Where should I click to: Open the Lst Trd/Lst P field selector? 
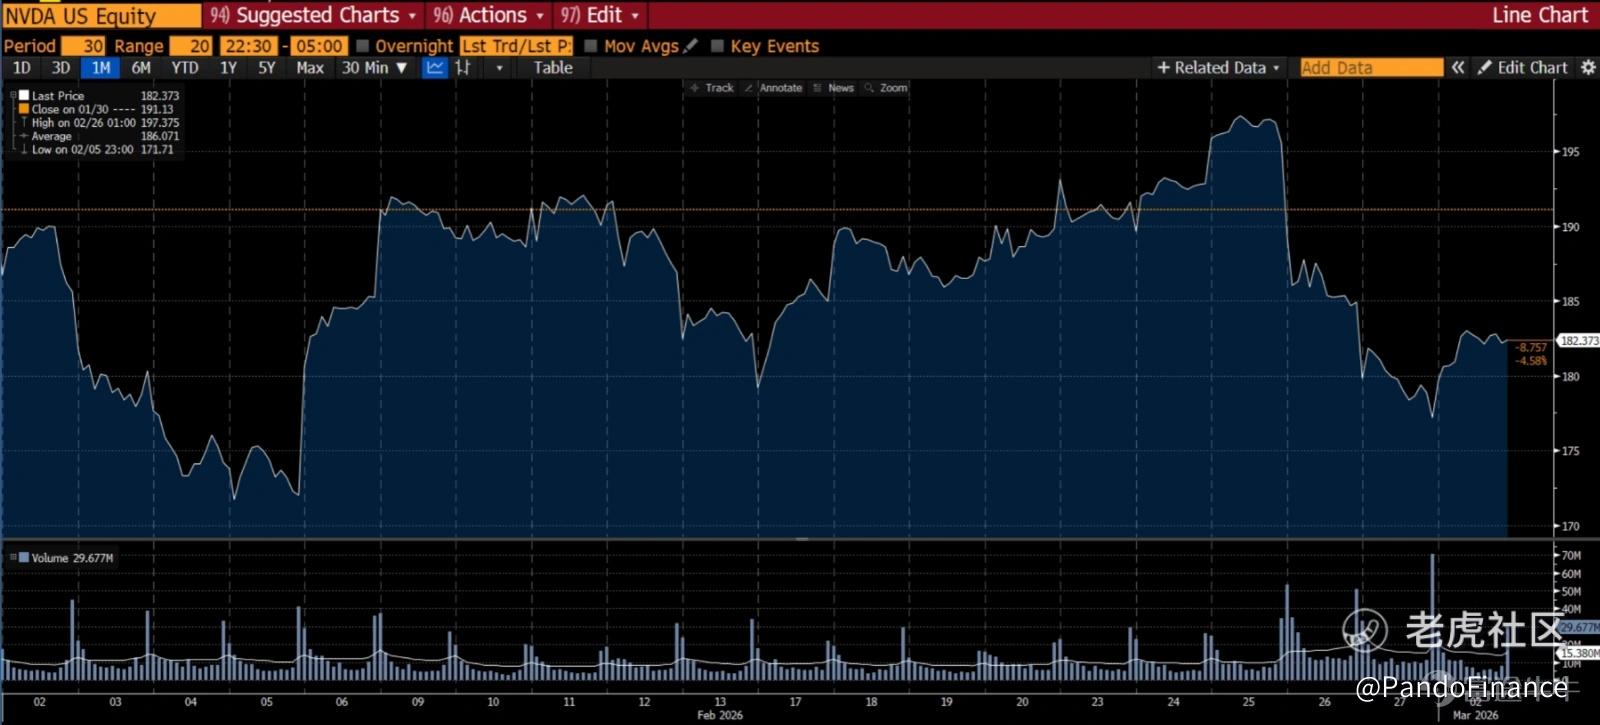pos(516,46)
